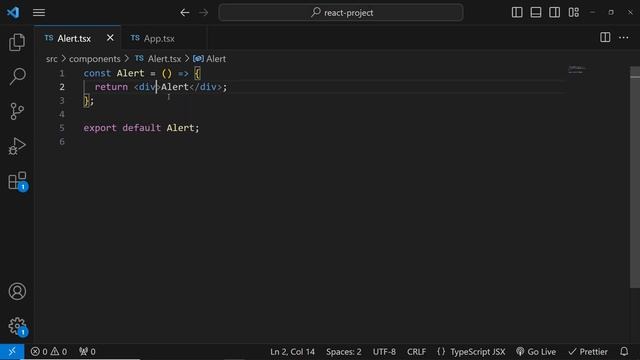
Task: Click the notifications bell icon
Action: point(624,351)
